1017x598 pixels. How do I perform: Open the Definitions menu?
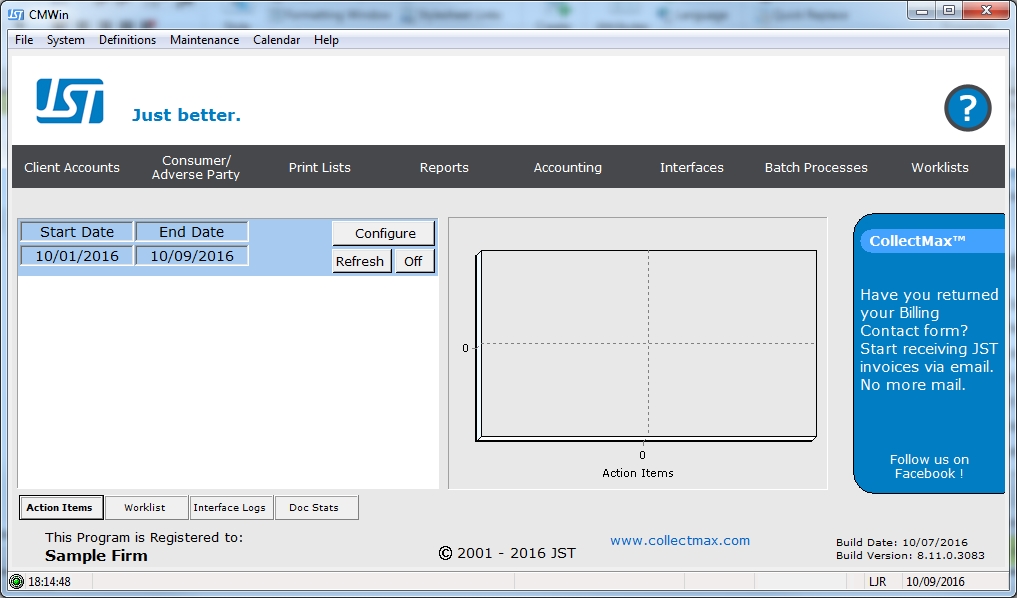[x=127, y=40]
